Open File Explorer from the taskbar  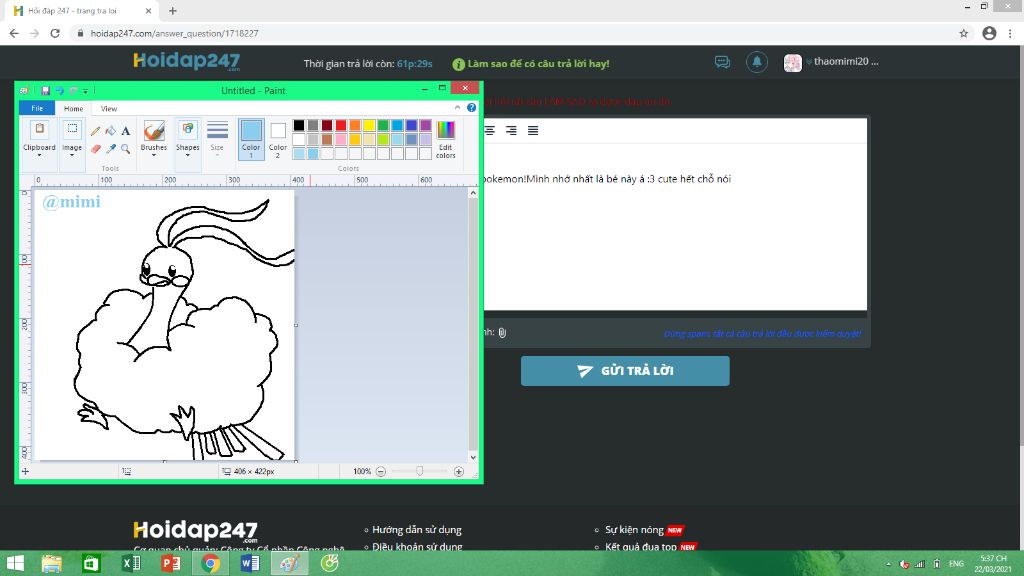(52, 563)
